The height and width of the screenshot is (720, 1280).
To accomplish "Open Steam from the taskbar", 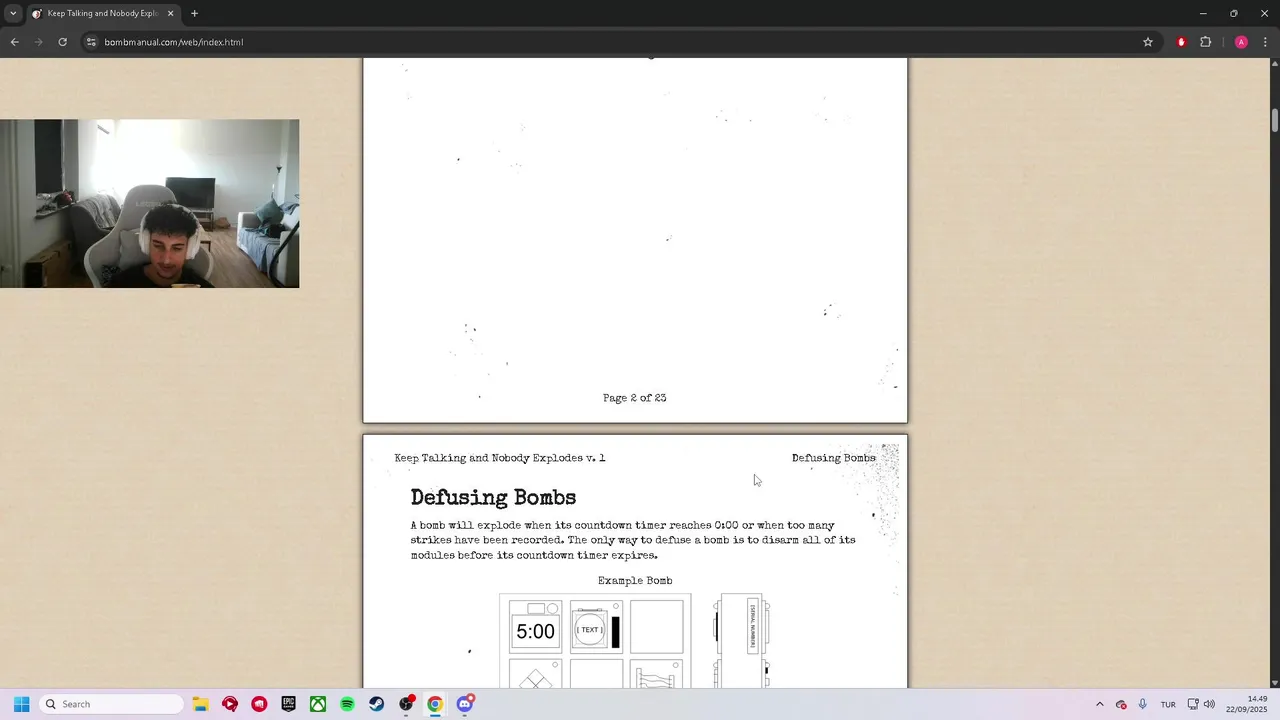I will pyautogui.click(x=376, y=704).
